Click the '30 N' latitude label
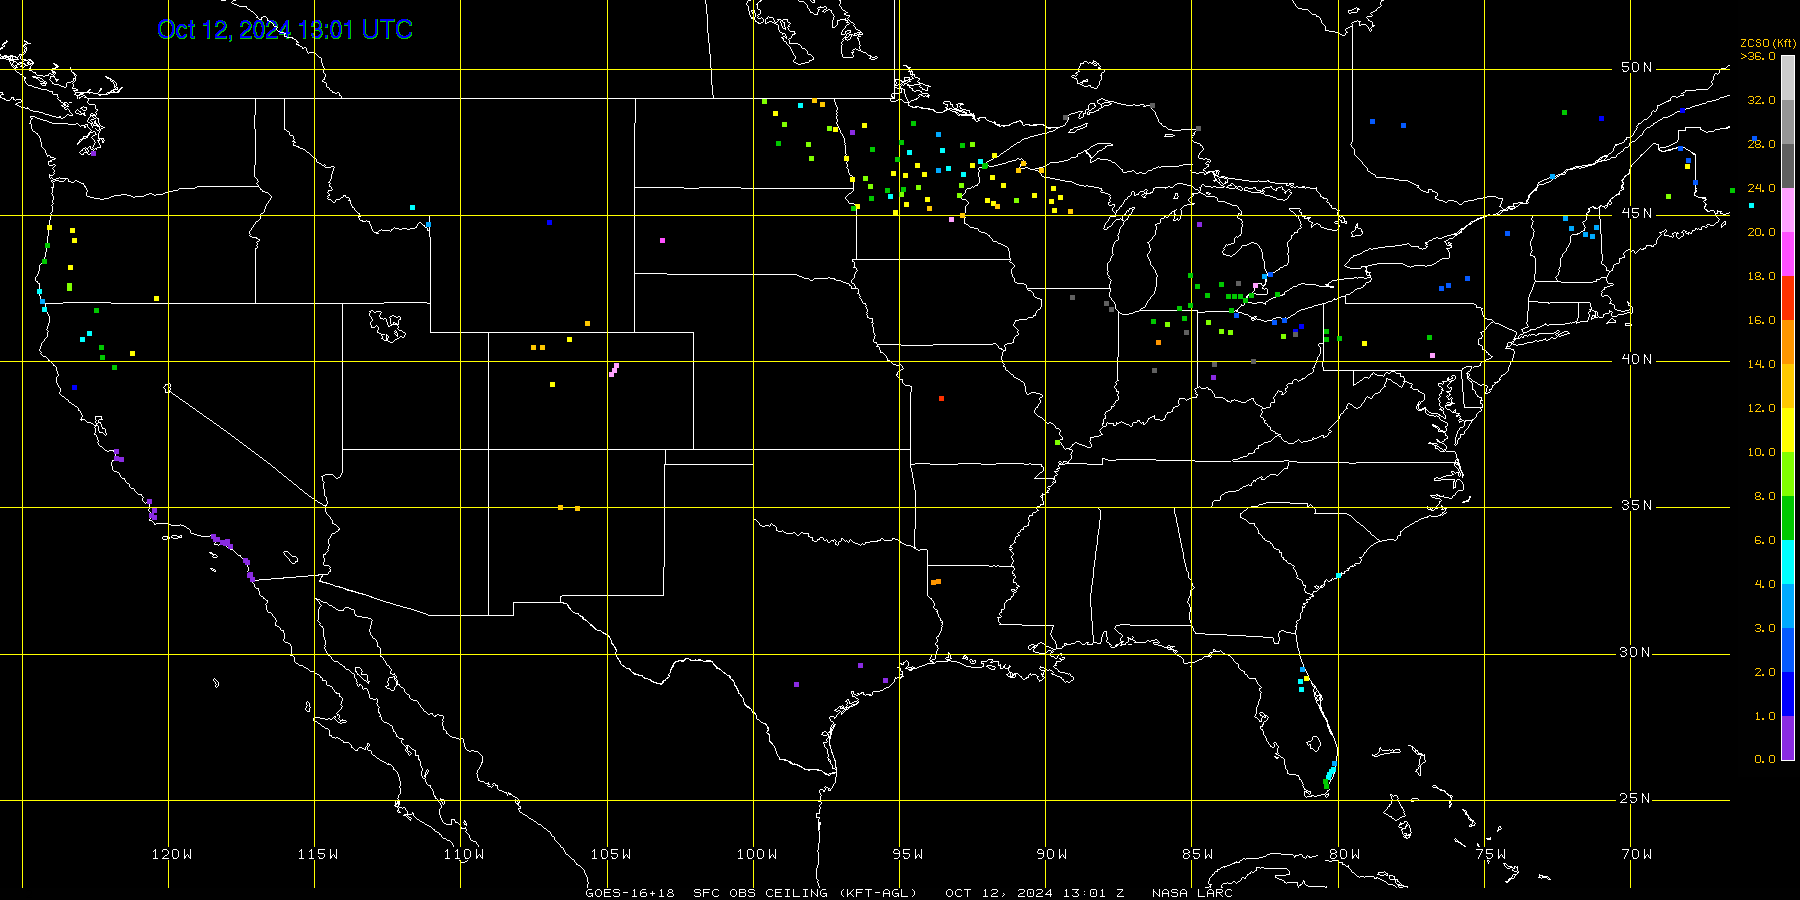This screenshot has width=1800, height=900. 1636,653
